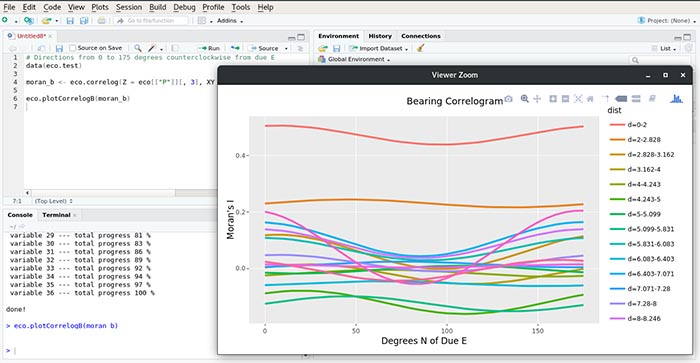Open the Plots menu
700x363 pixels.
pos(100,7)
